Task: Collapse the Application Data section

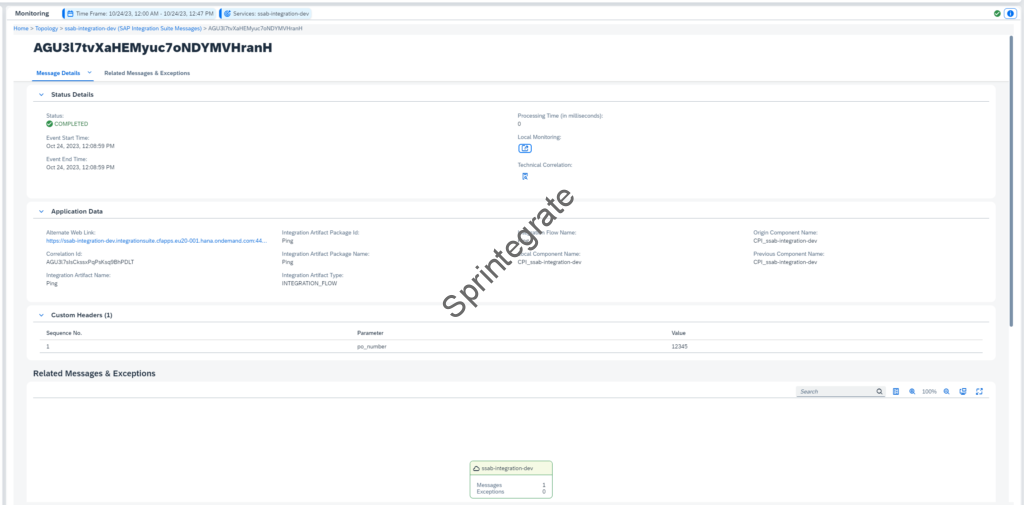Action: (41, 212)
